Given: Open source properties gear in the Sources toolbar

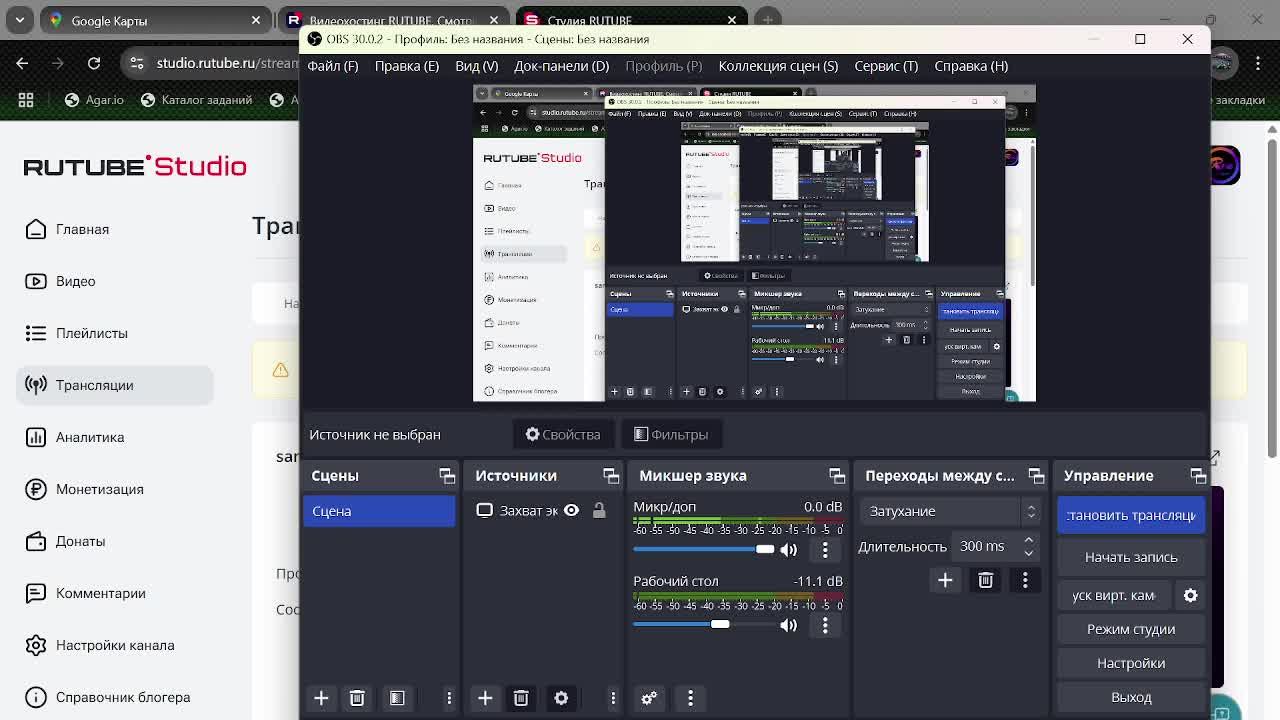Looking at the screenshot, I should point(561,698).
